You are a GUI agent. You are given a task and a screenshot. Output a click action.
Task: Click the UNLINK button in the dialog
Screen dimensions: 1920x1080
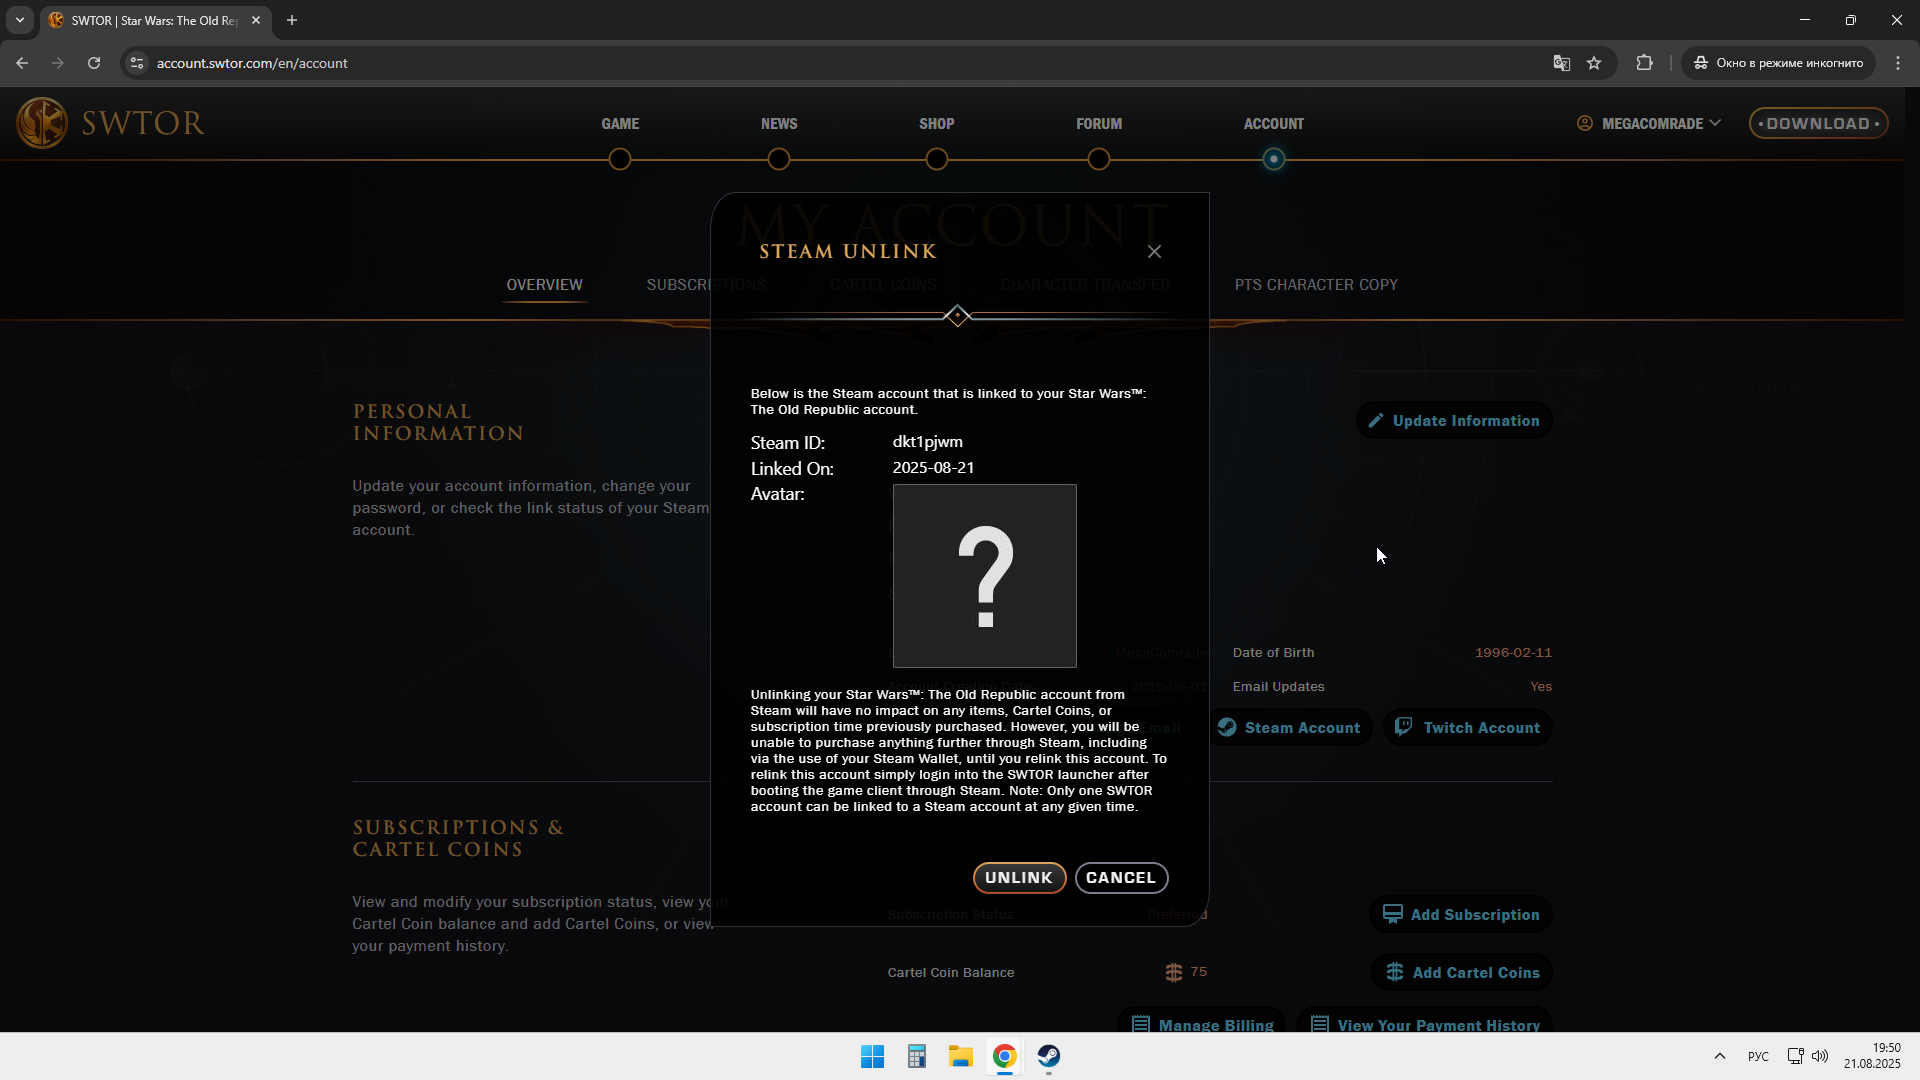(x=1019, y=877)
